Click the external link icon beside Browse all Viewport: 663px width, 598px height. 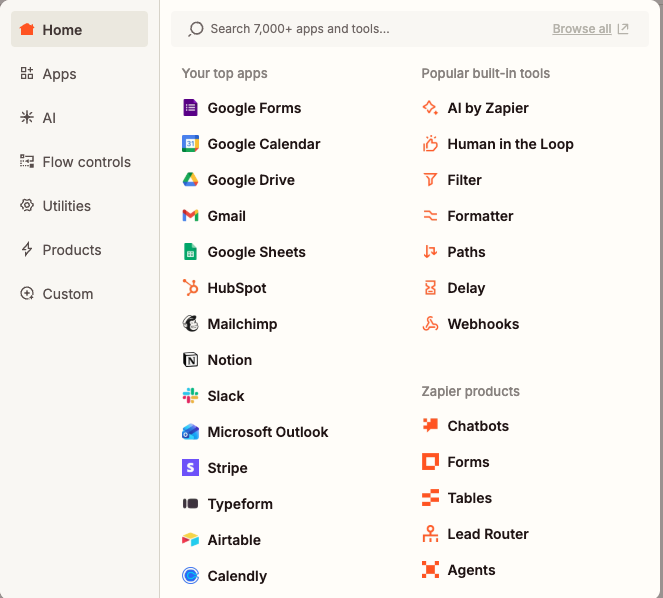pyautogui.click(x=623, y=29)
